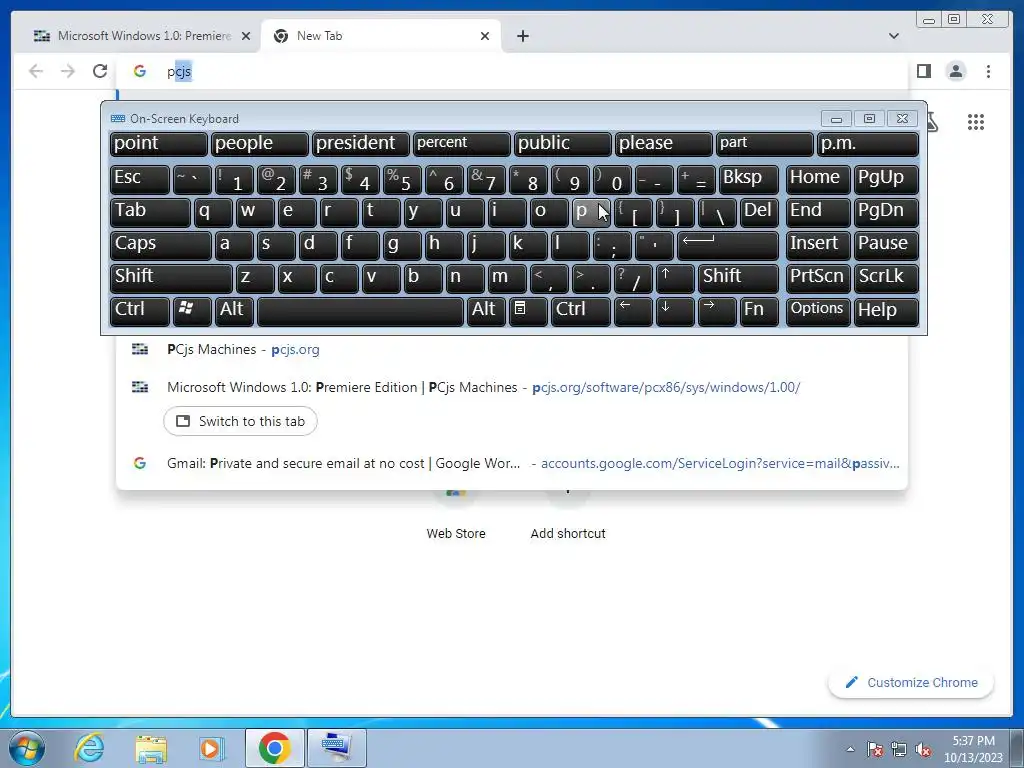Open Windows Media Player from taskbar
This screenshot has height=768, width=1024.
(x=211, y=748)
